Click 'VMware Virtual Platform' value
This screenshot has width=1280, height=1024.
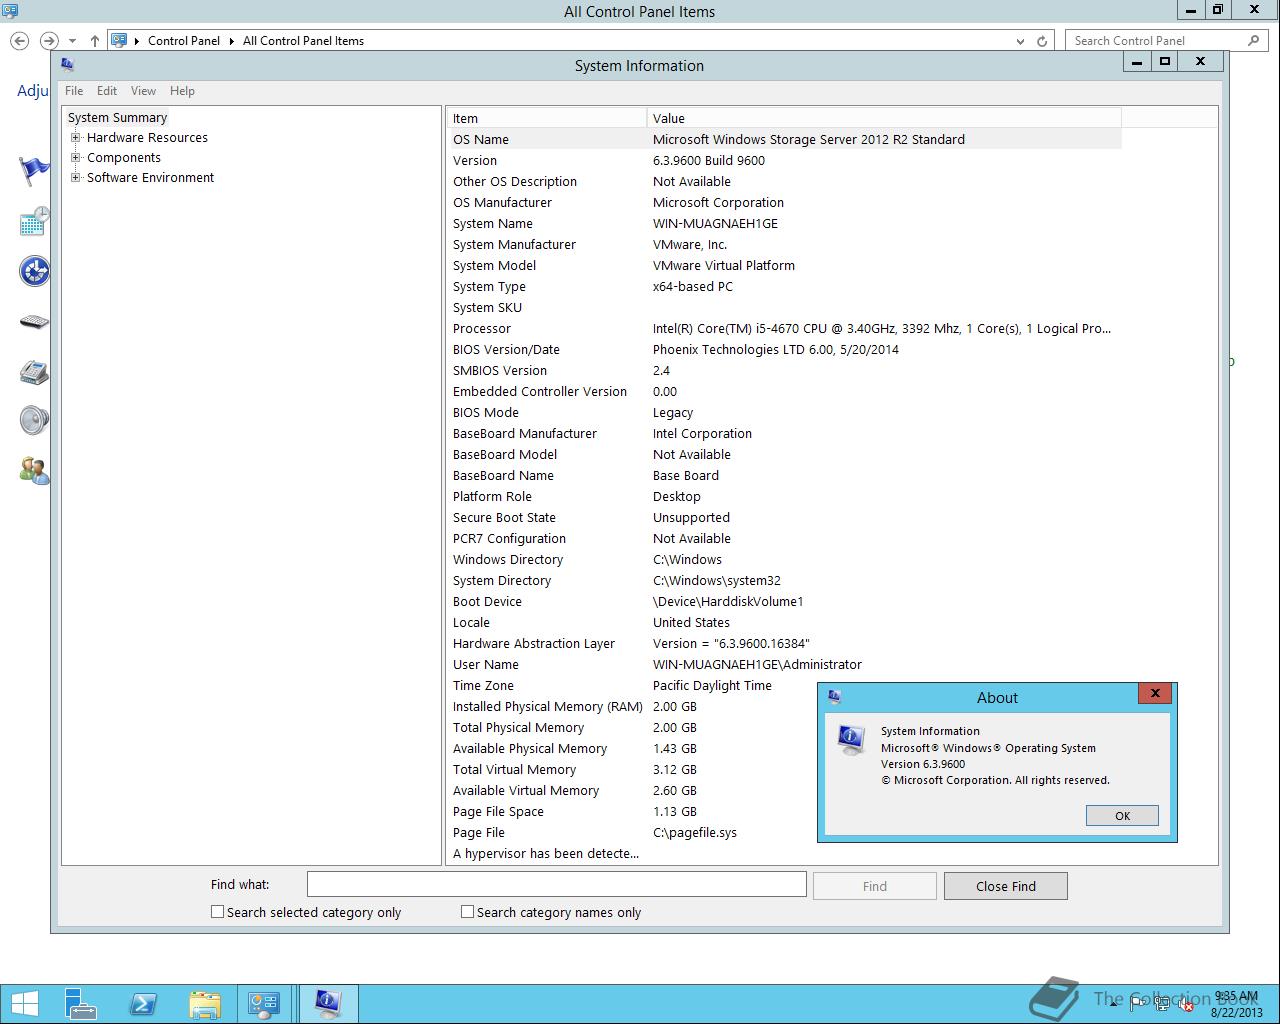[x=724, y=265]
